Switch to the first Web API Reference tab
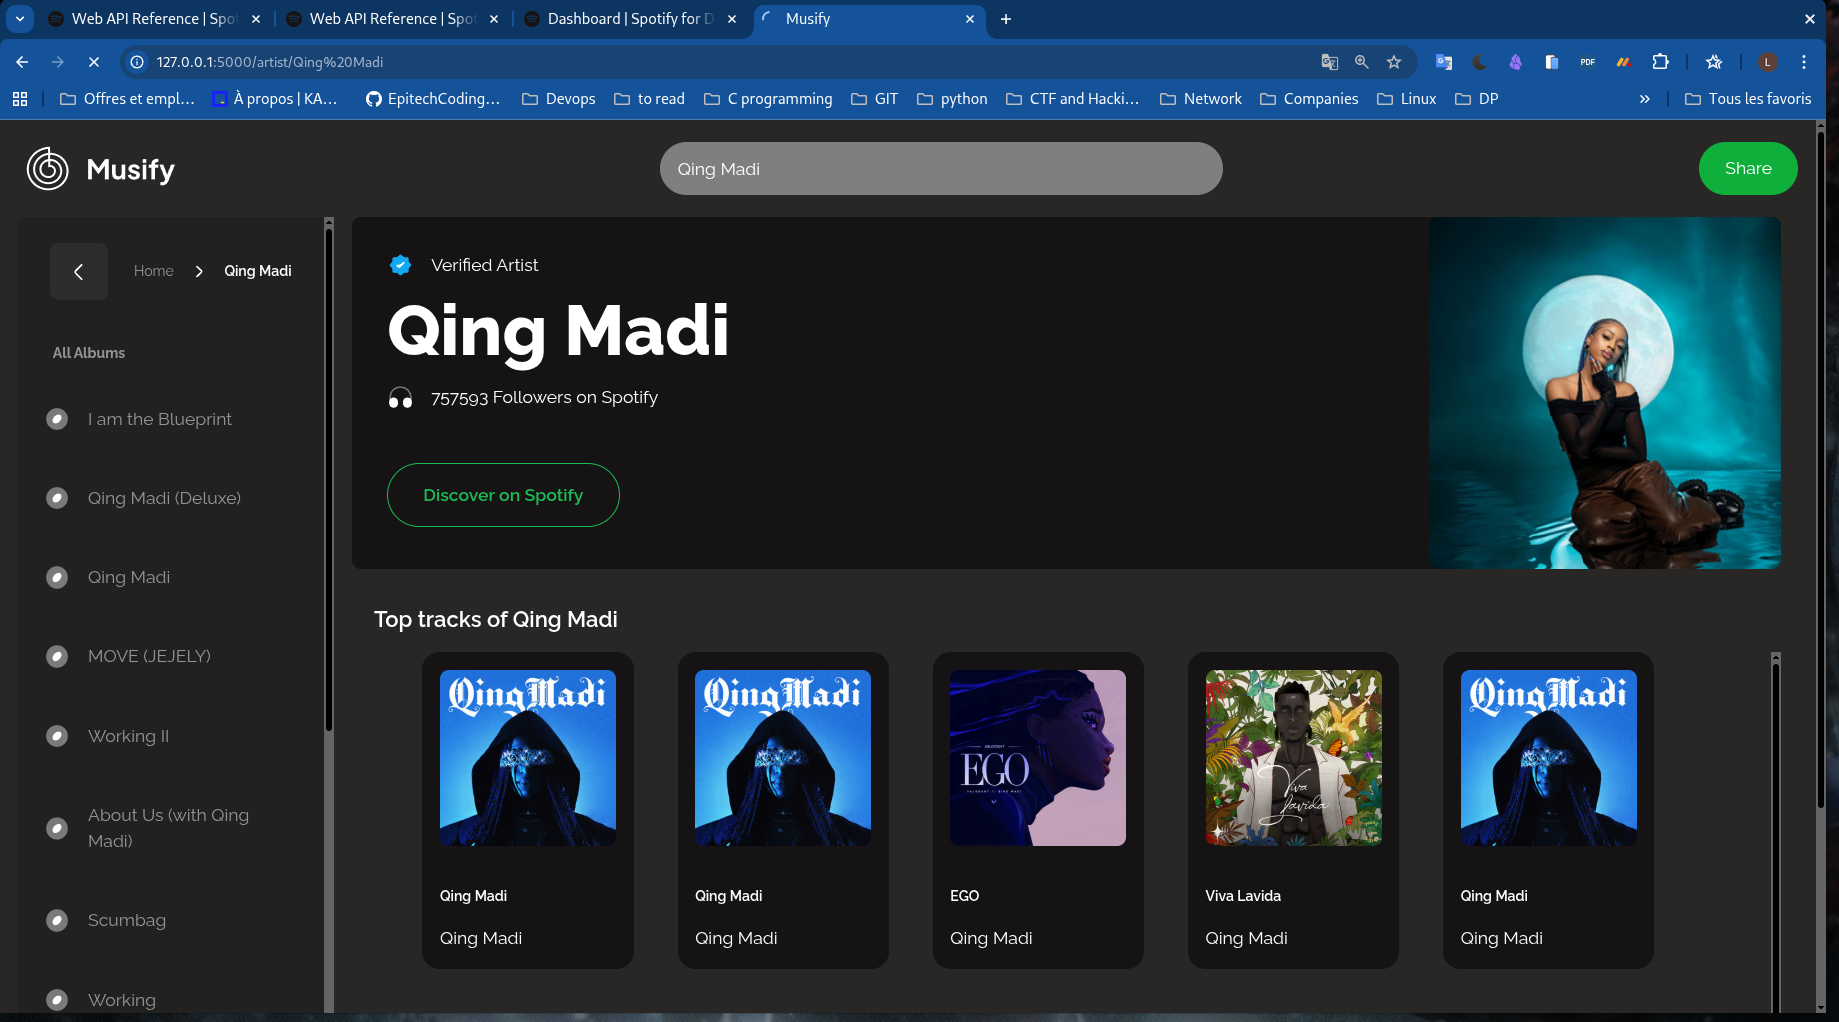Screen dimensions: 1839x1022 tap(155, 19)
